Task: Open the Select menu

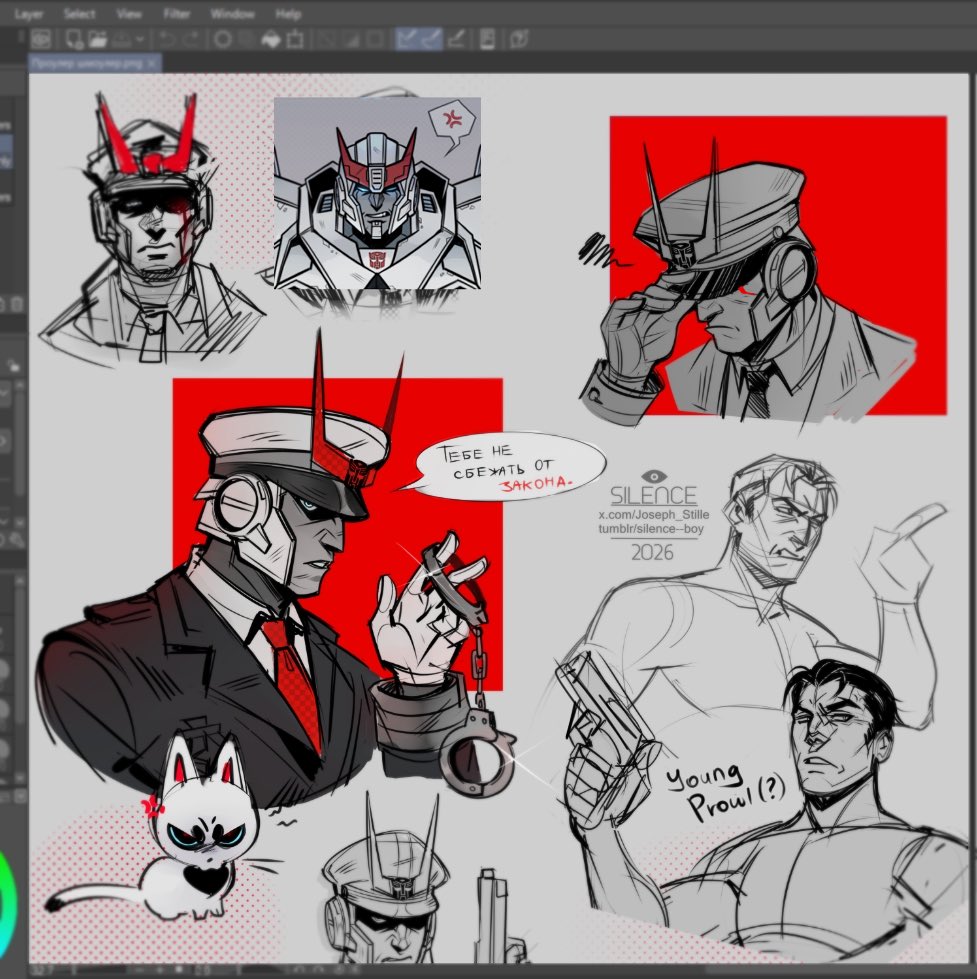Action: coord(79,14)
